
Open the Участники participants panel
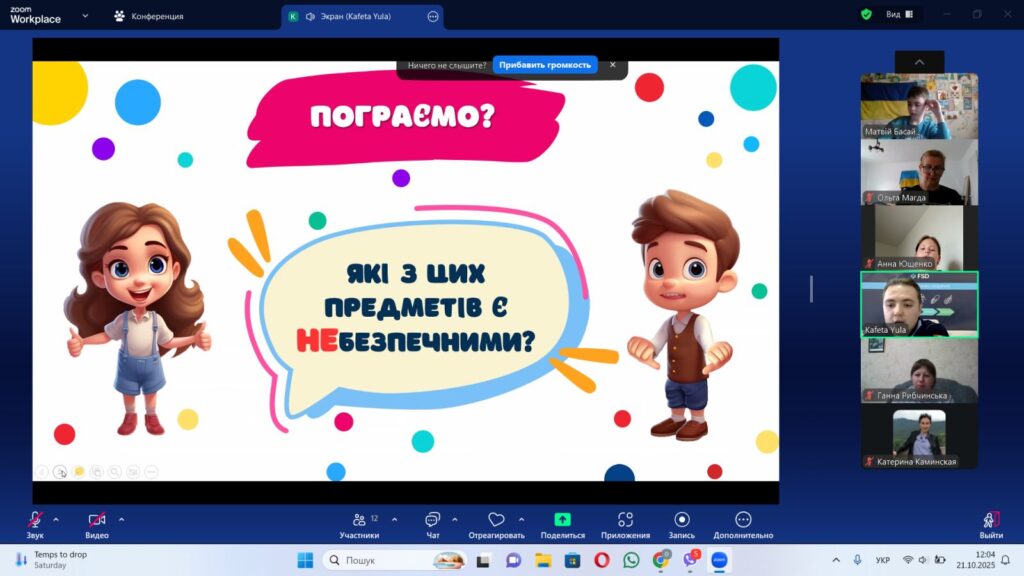coord(359,520)
